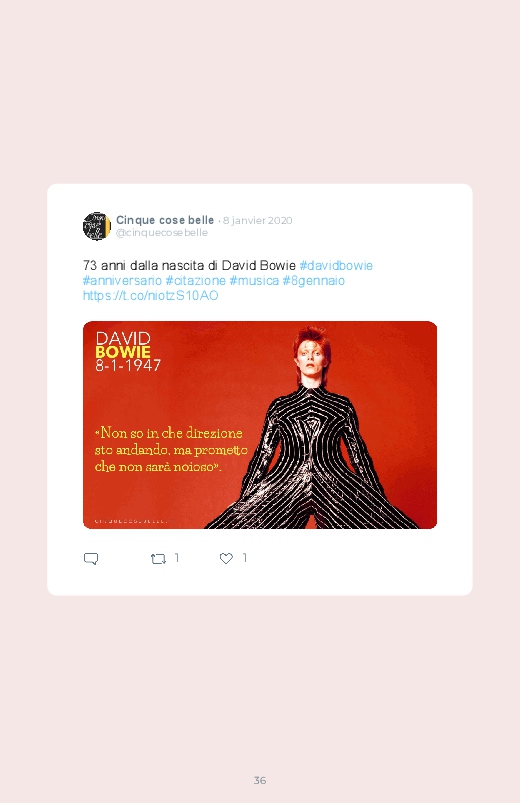Viewport: 520px width, 803px height.
Task: Select the #8gennaio hashtag
Action: click(x=314, y=281)
